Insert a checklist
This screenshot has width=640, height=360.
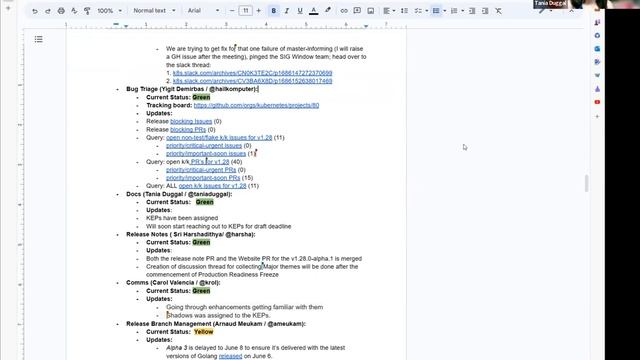click(417, 11)
